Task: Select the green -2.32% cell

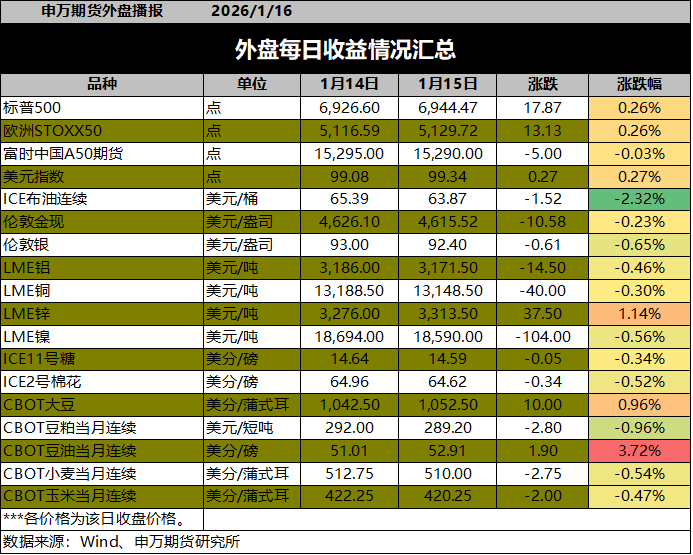Action: (x=640, y=199)
